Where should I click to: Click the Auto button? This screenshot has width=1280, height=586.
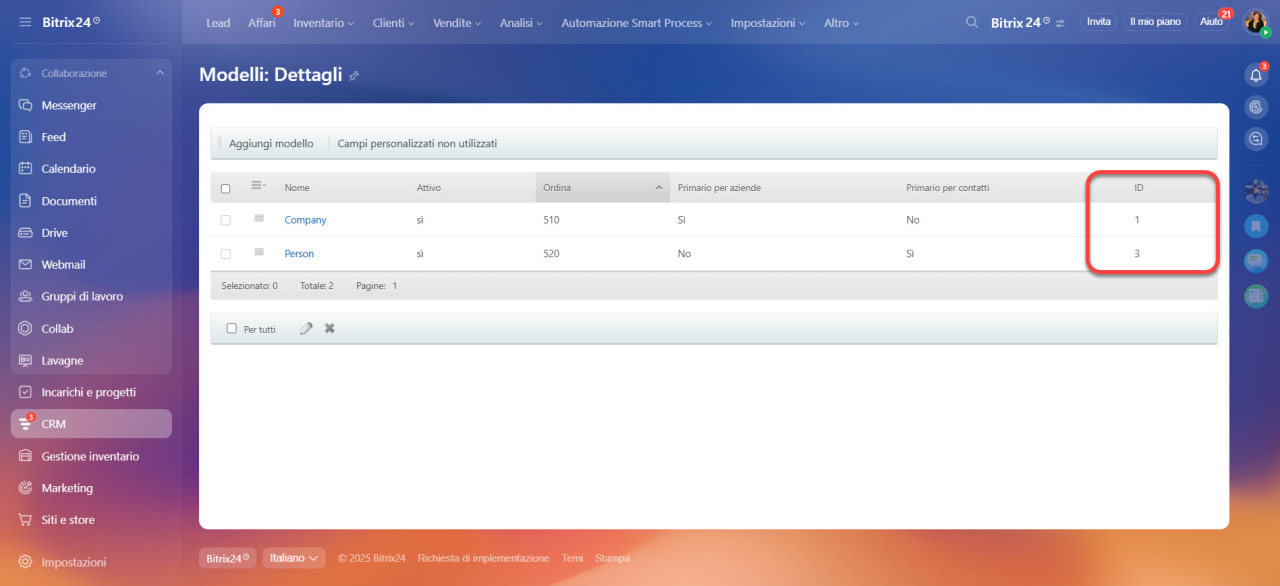tap(1211, 22)
